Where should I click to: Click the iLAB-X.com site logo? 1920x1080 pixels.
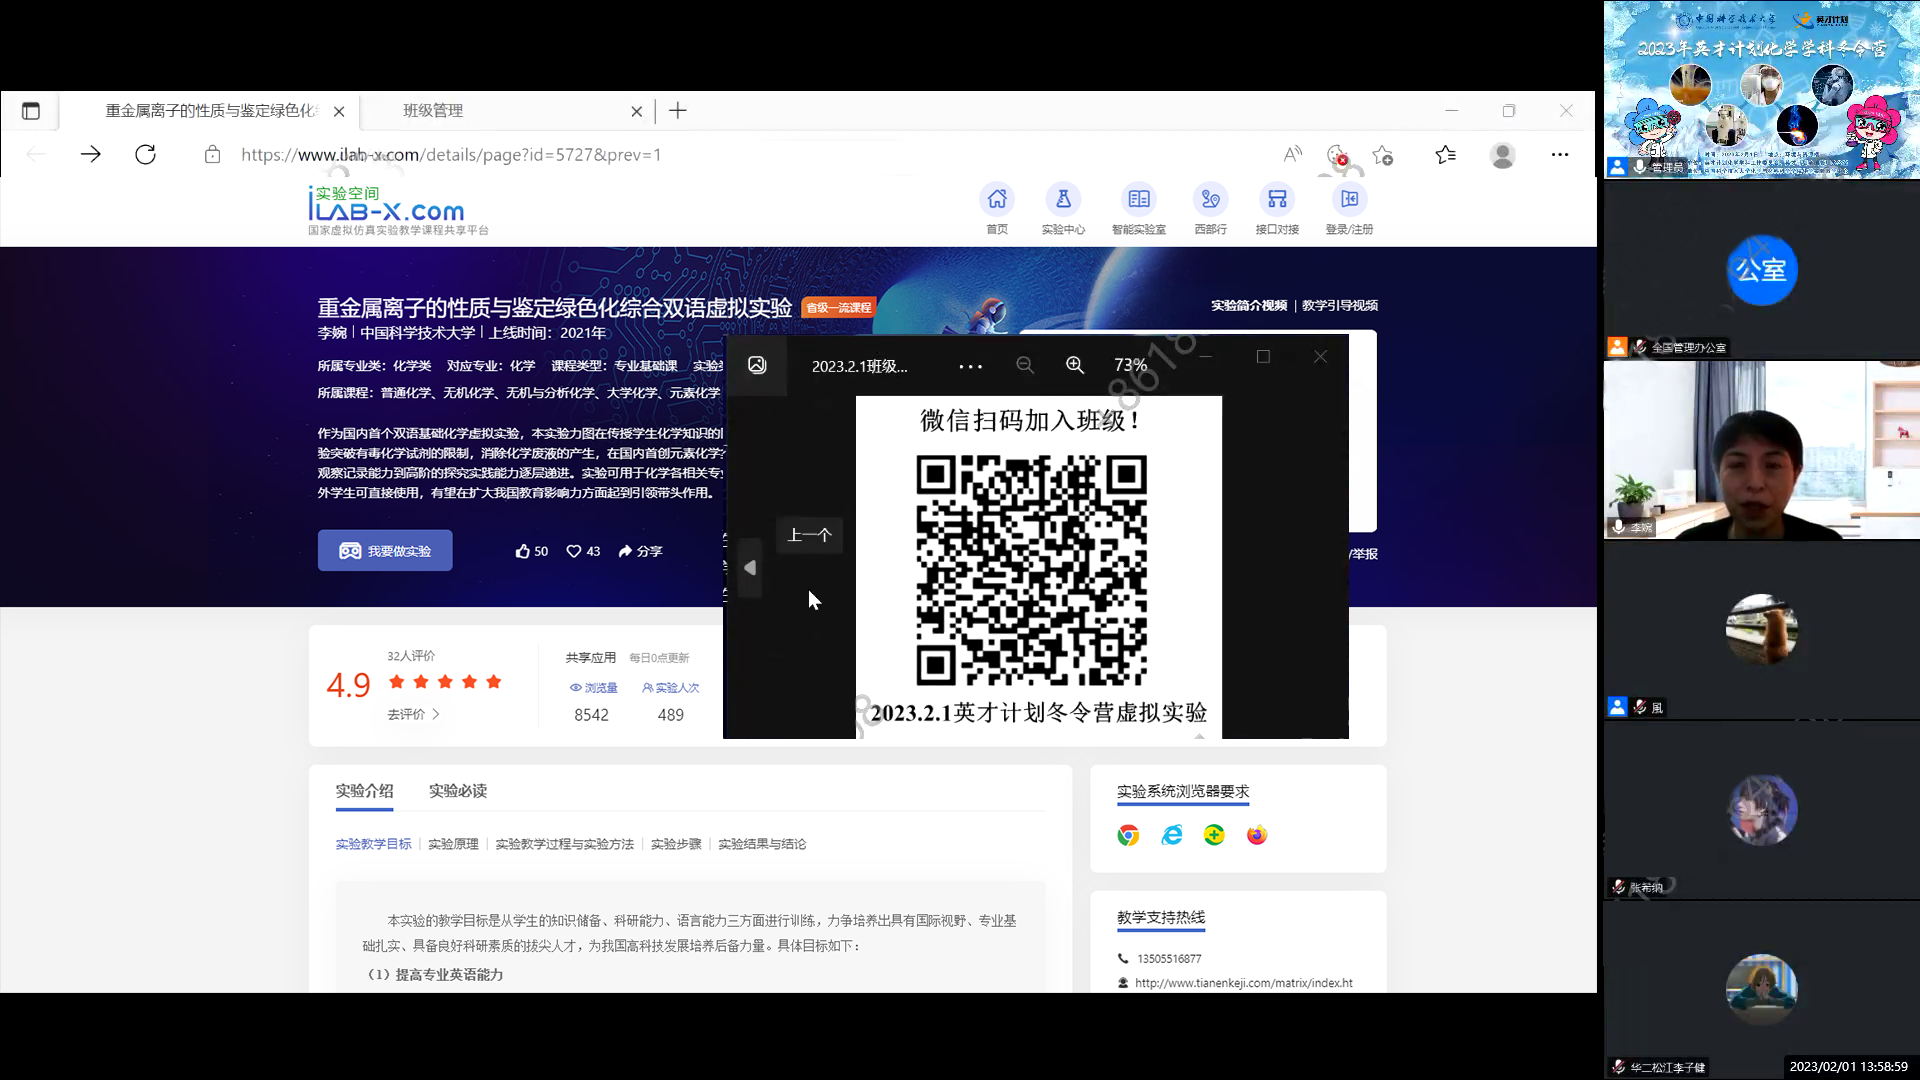tap(398, 210)
